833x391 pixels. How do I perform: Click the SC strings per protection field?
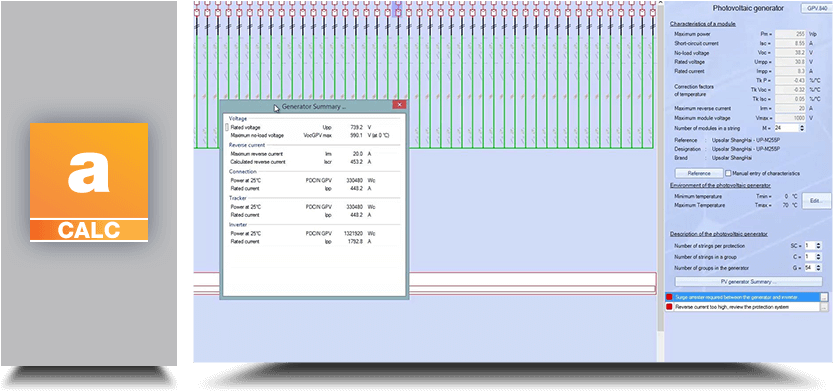809,246
